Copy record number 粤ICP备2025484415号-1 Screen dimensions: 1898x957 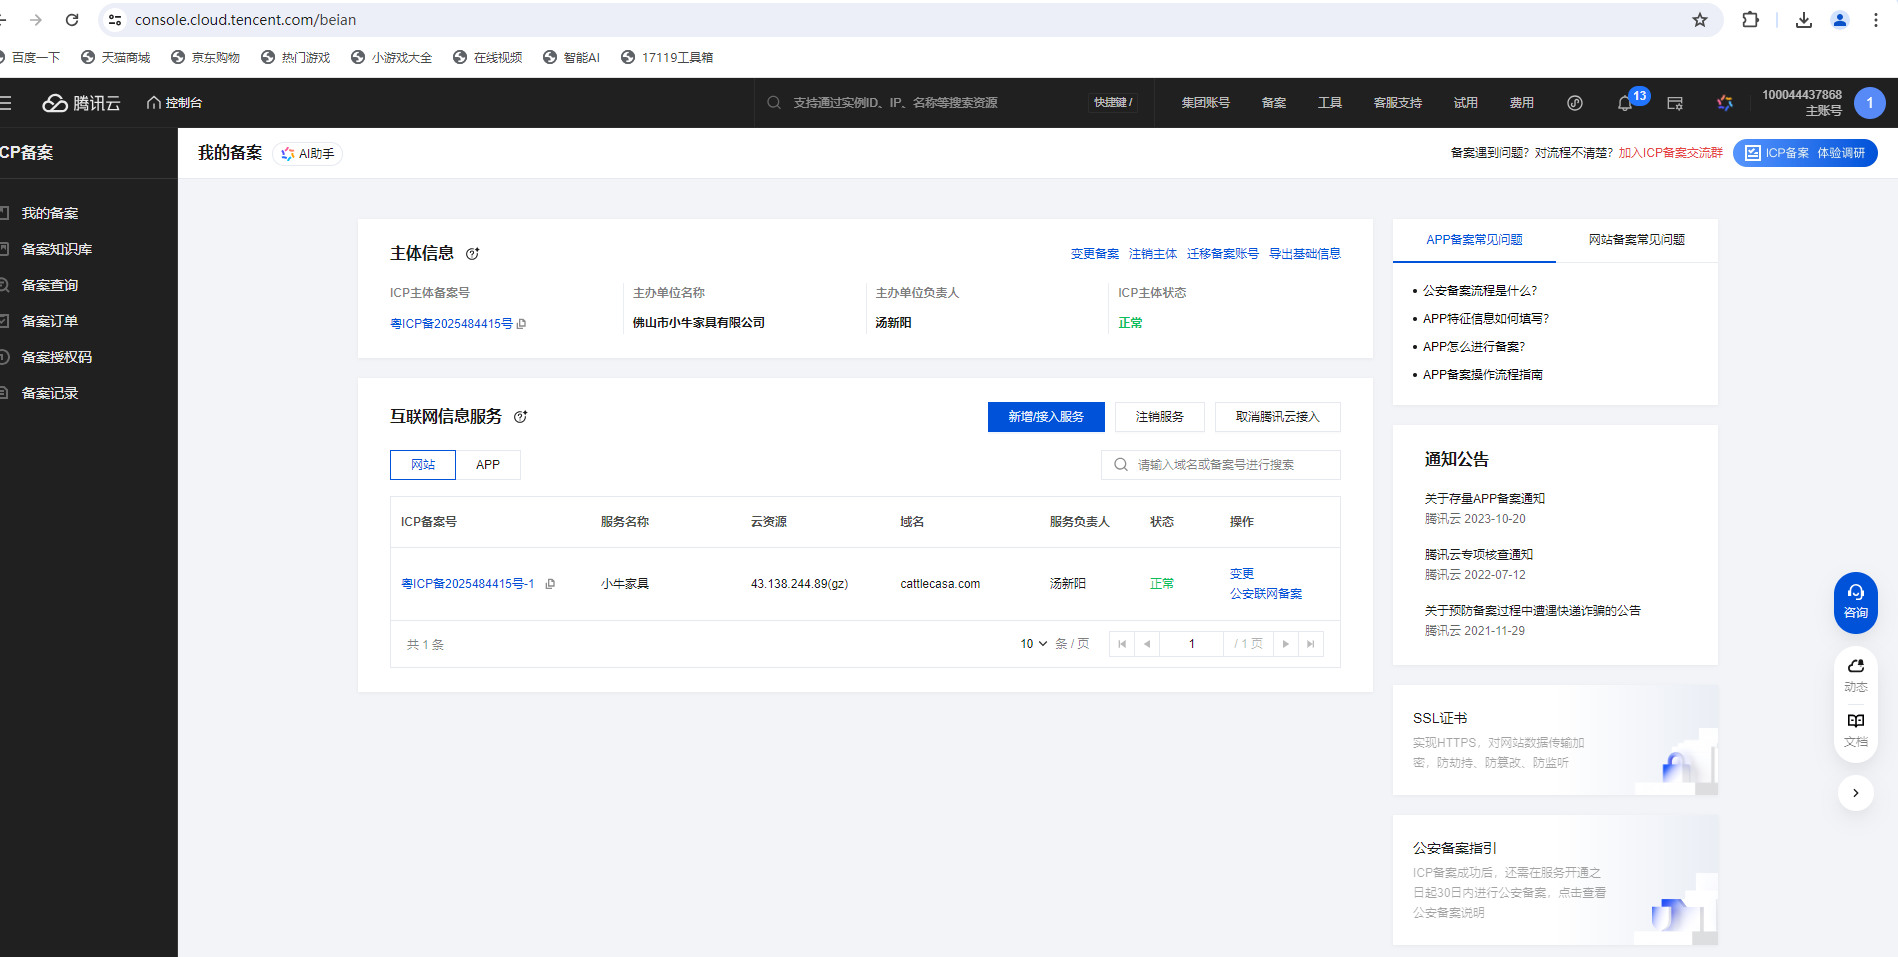(x=550, y=584)
